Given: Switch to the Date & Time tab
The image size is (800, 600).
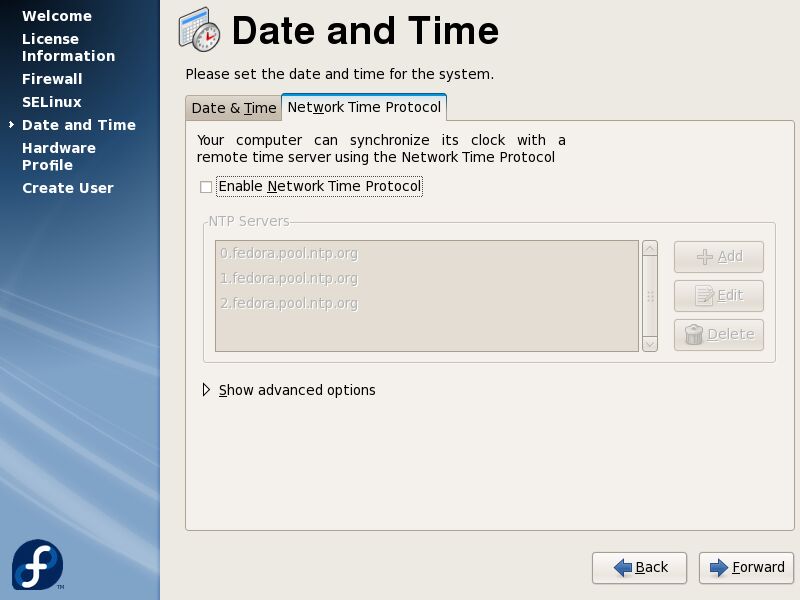Looking at the screenshot, I should pos(234,108).
